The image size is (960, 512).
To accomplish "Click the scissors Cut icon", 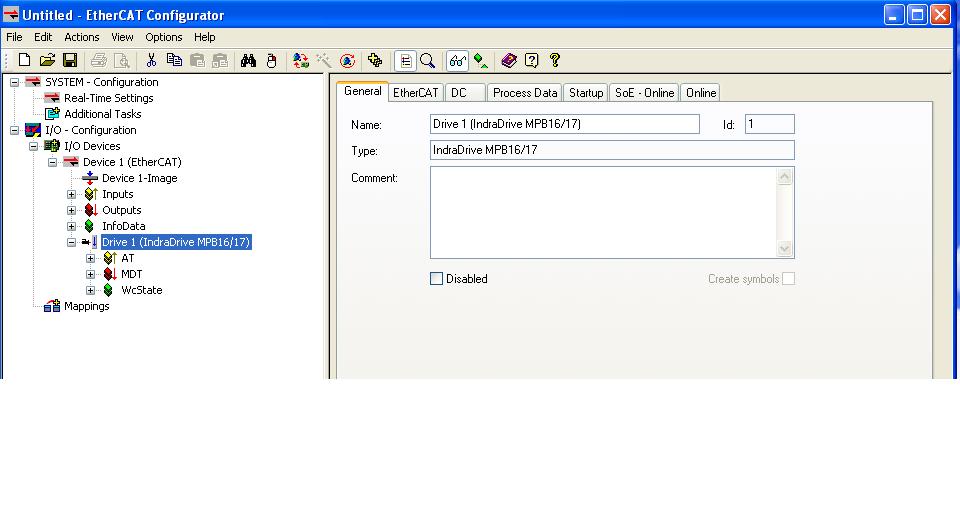I will click(x=151, y=61).
